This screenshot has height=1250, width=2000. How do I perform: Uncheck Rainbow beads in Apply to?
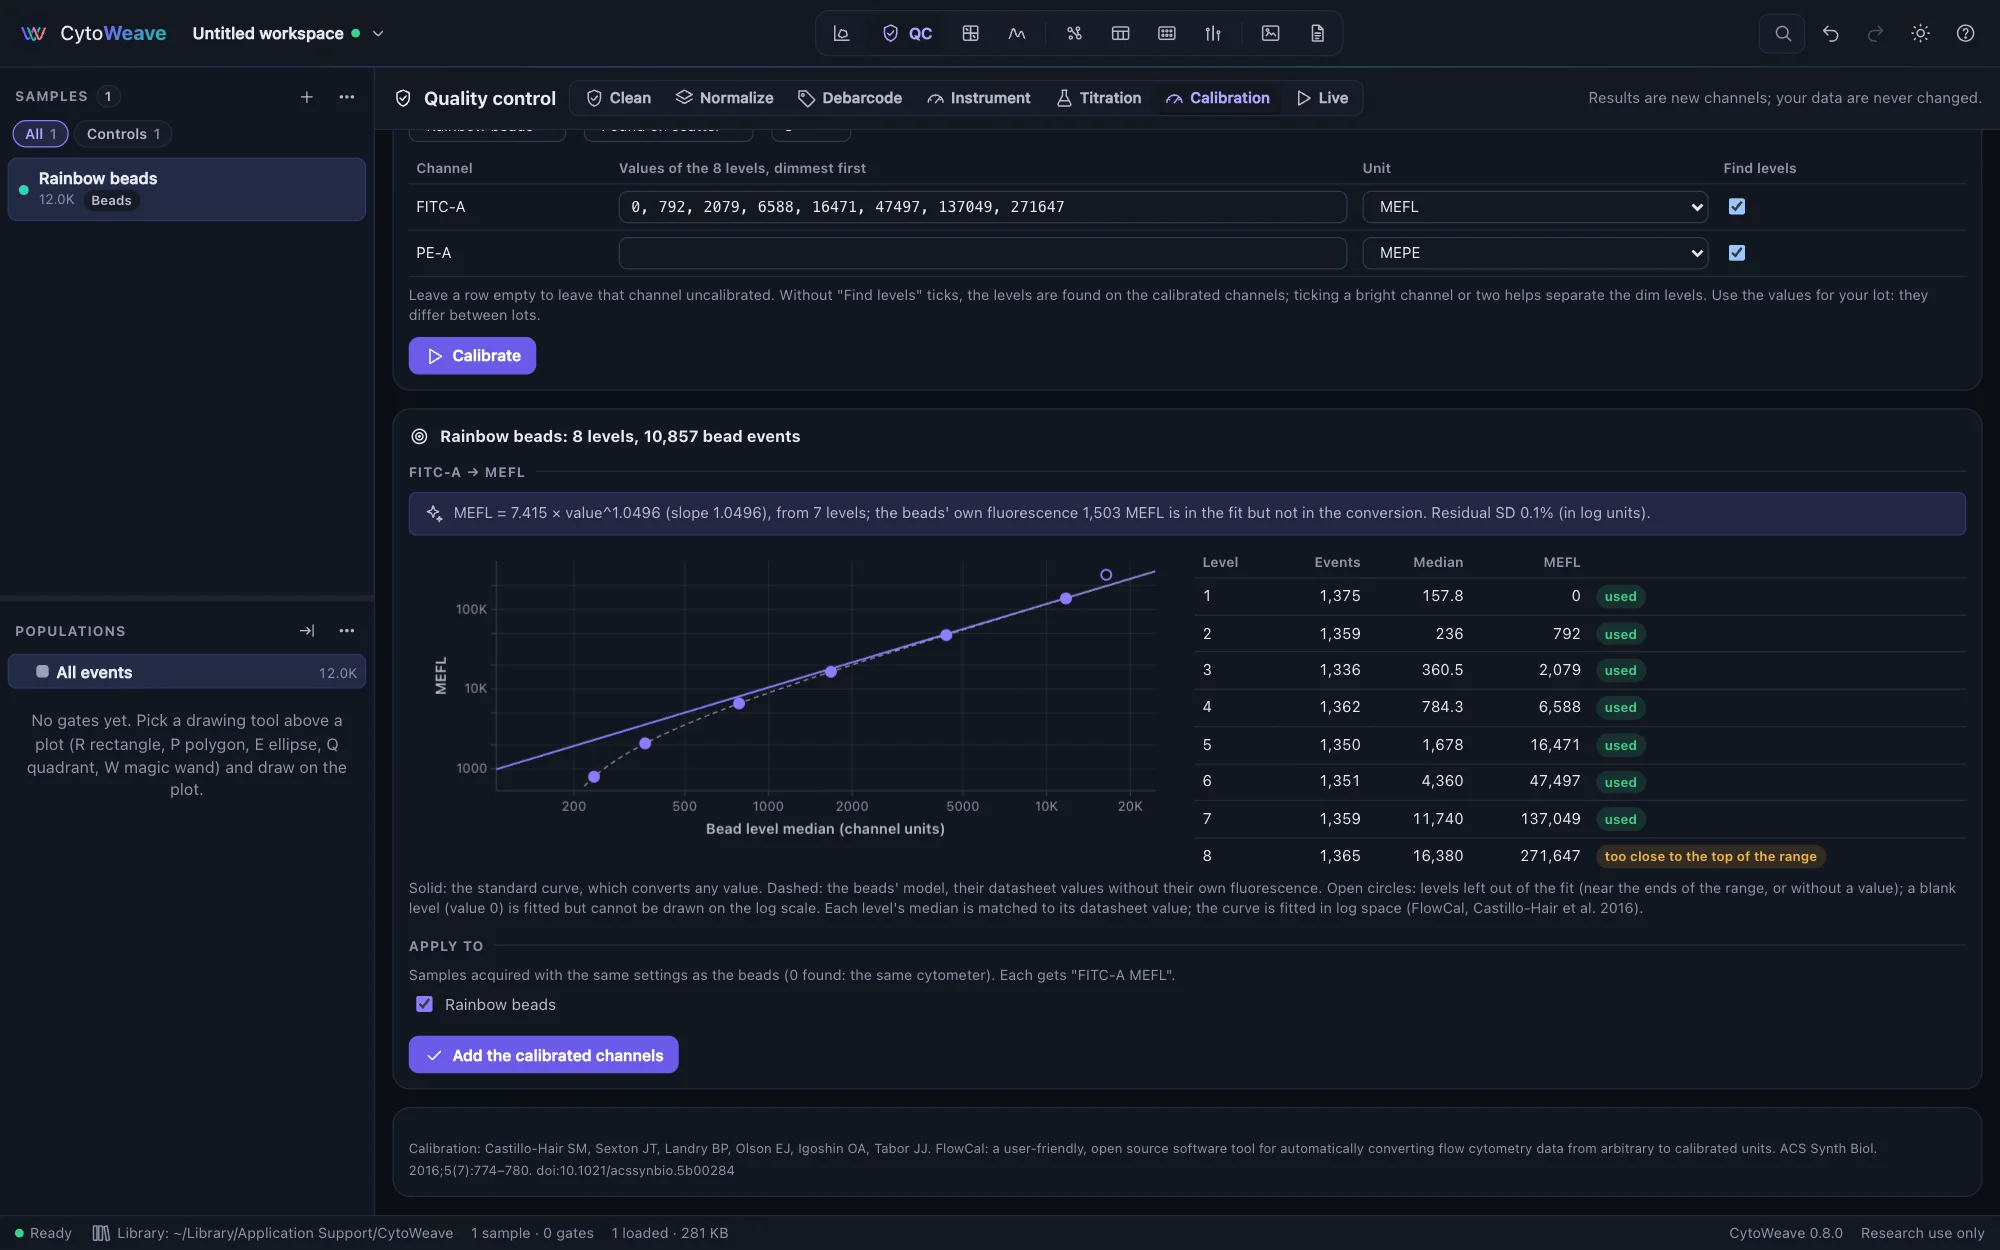(425, 1004)
